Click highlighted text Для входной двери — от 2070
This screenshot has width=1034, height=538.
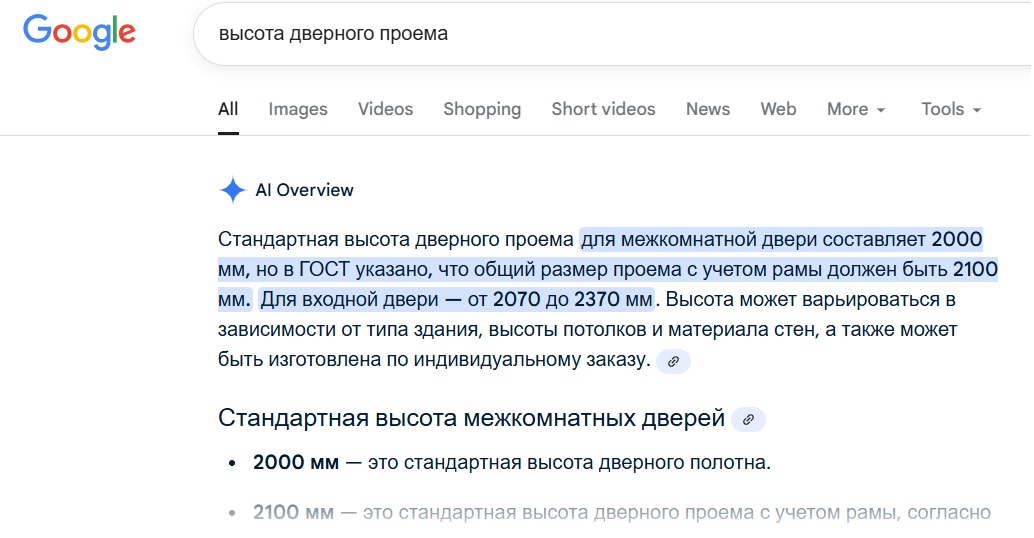pos(400,299)
